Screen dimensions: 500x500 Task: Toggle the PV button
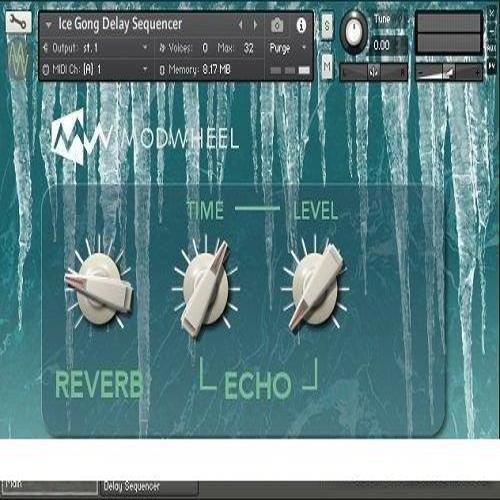tap(492, 66)
